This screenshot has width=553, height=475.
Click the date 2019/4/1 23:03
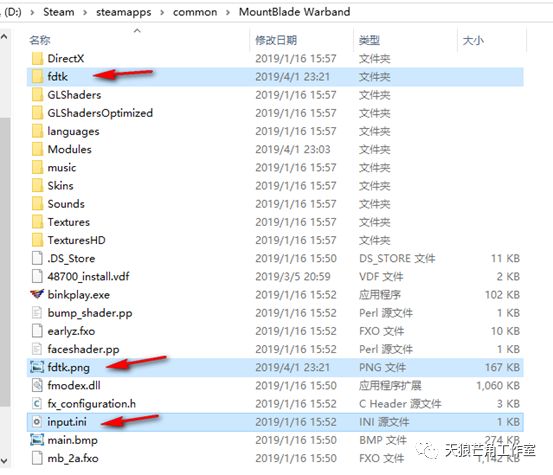[x=293, y=150]
